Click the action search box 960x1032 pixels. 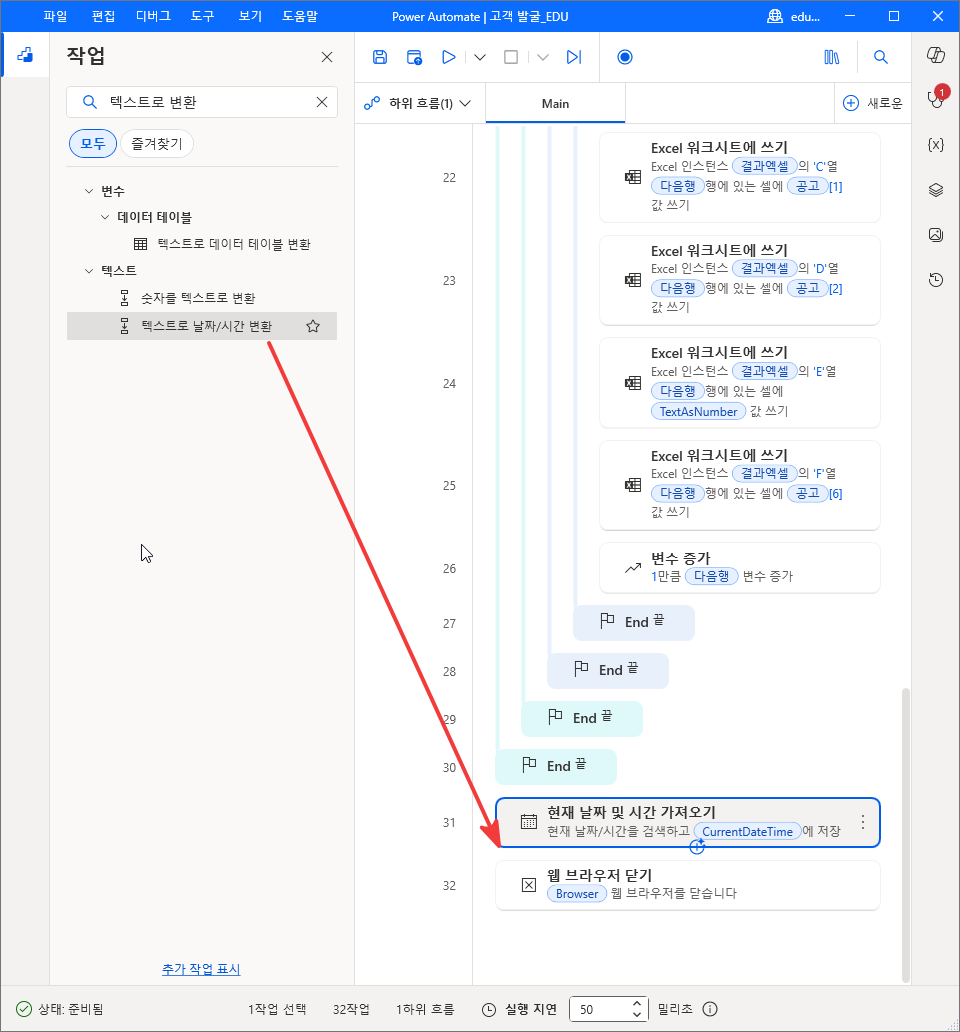pos(202,102)
